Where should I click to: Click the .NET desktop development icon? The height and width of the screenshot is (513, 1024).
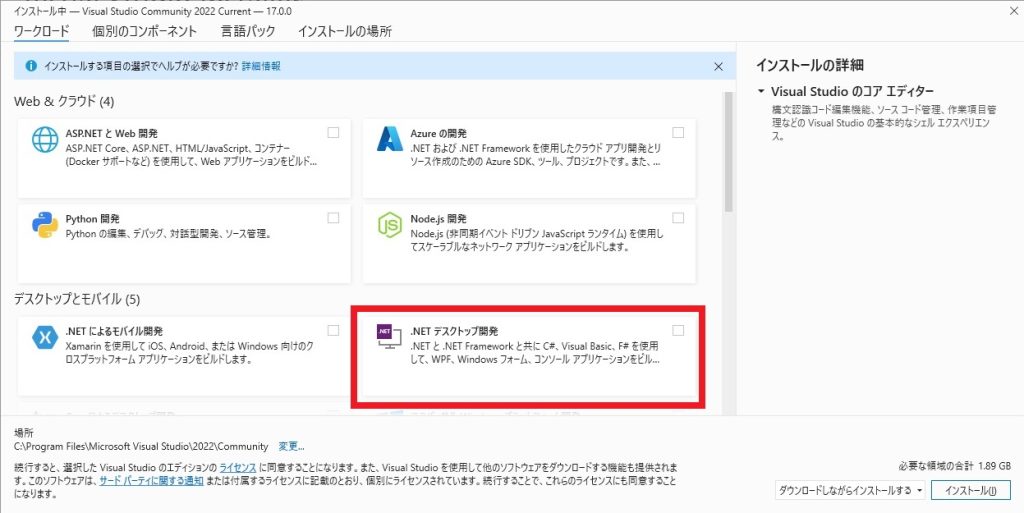[x=386, y=337]
